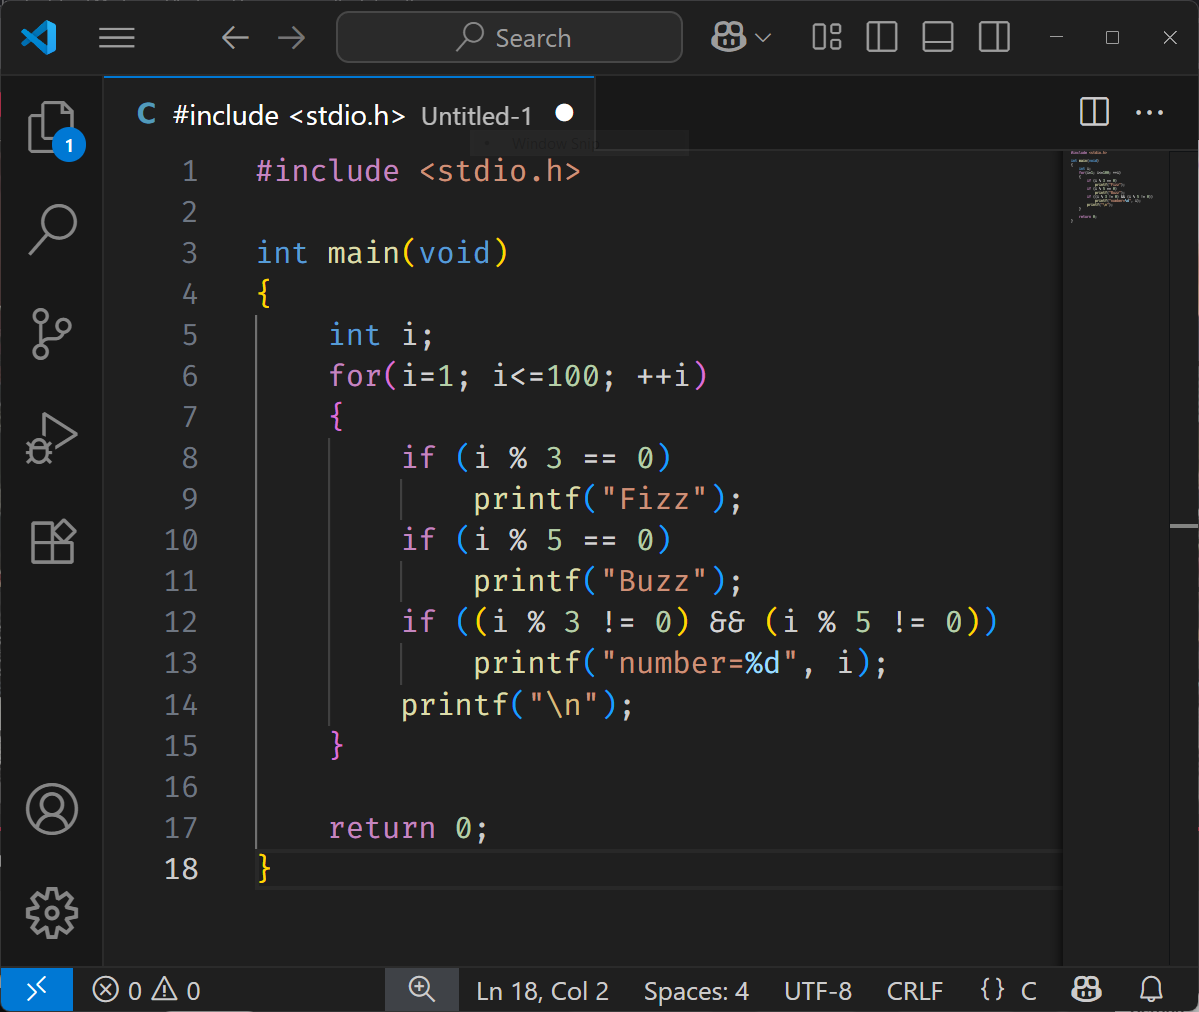Click line number 1 in the gutter
This screenshot has width=1199, height=1012.
190,171
